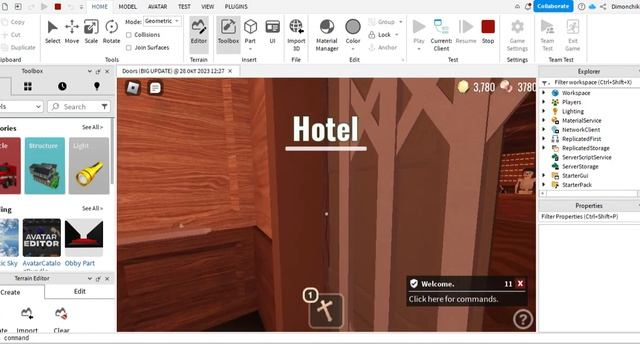Switch to the VIEW ribbon tab
The width and height of the screenshot is (640, 360).
point(207,7)
